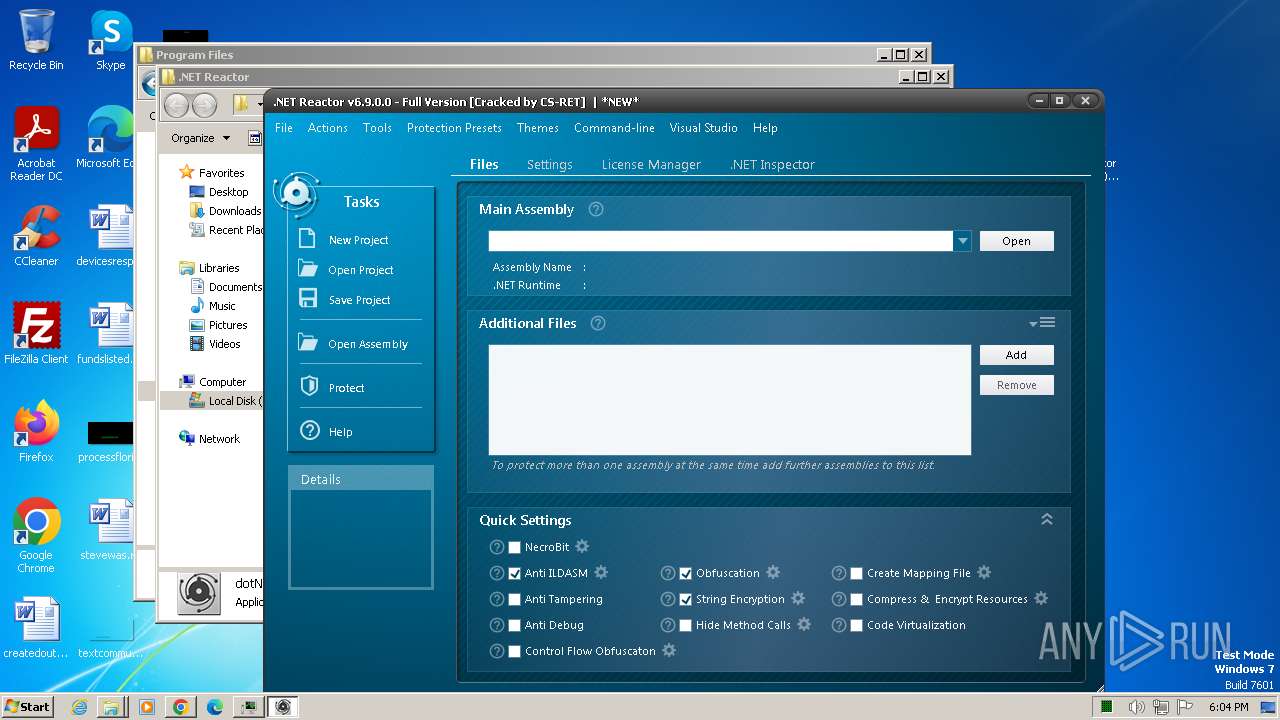
Task: Enable Anti Tampering checkbox
Action: click(x=514, y=599)
